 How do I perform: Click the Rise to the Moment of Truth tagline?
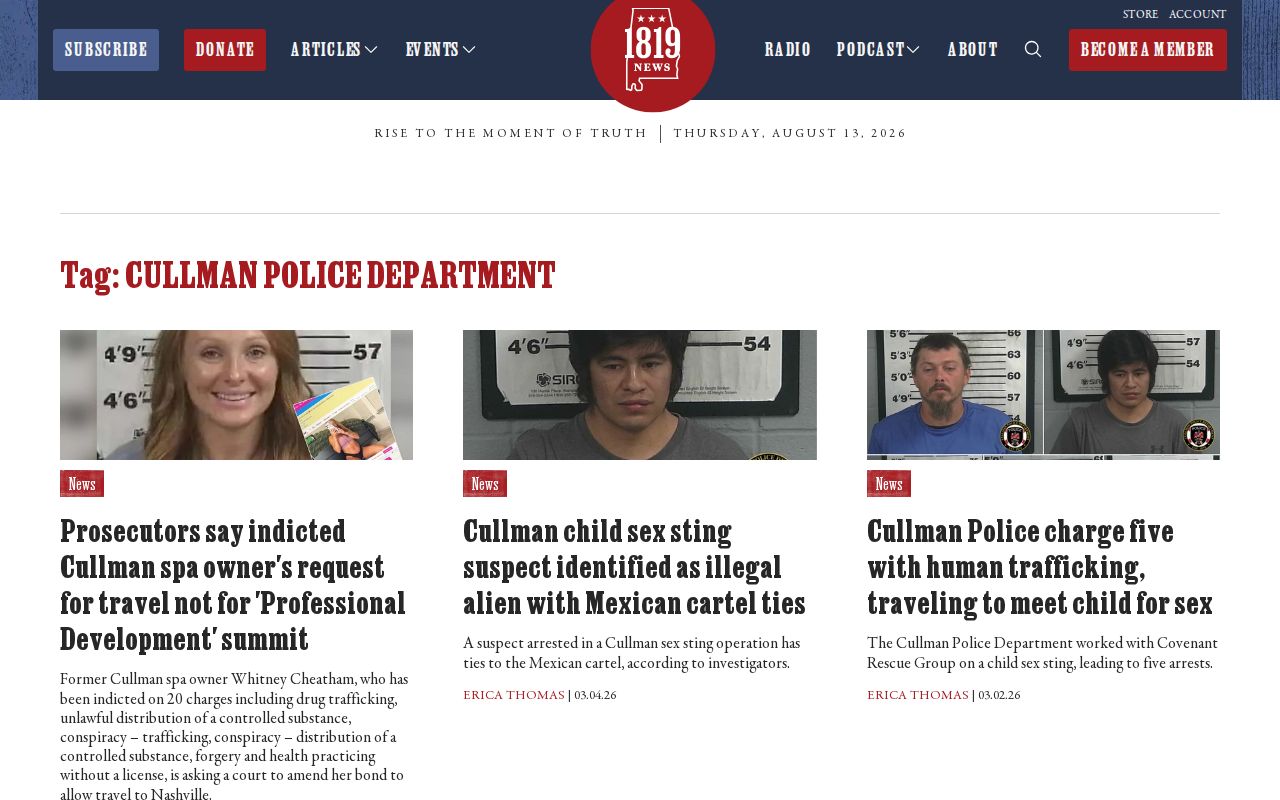[511, 134]
